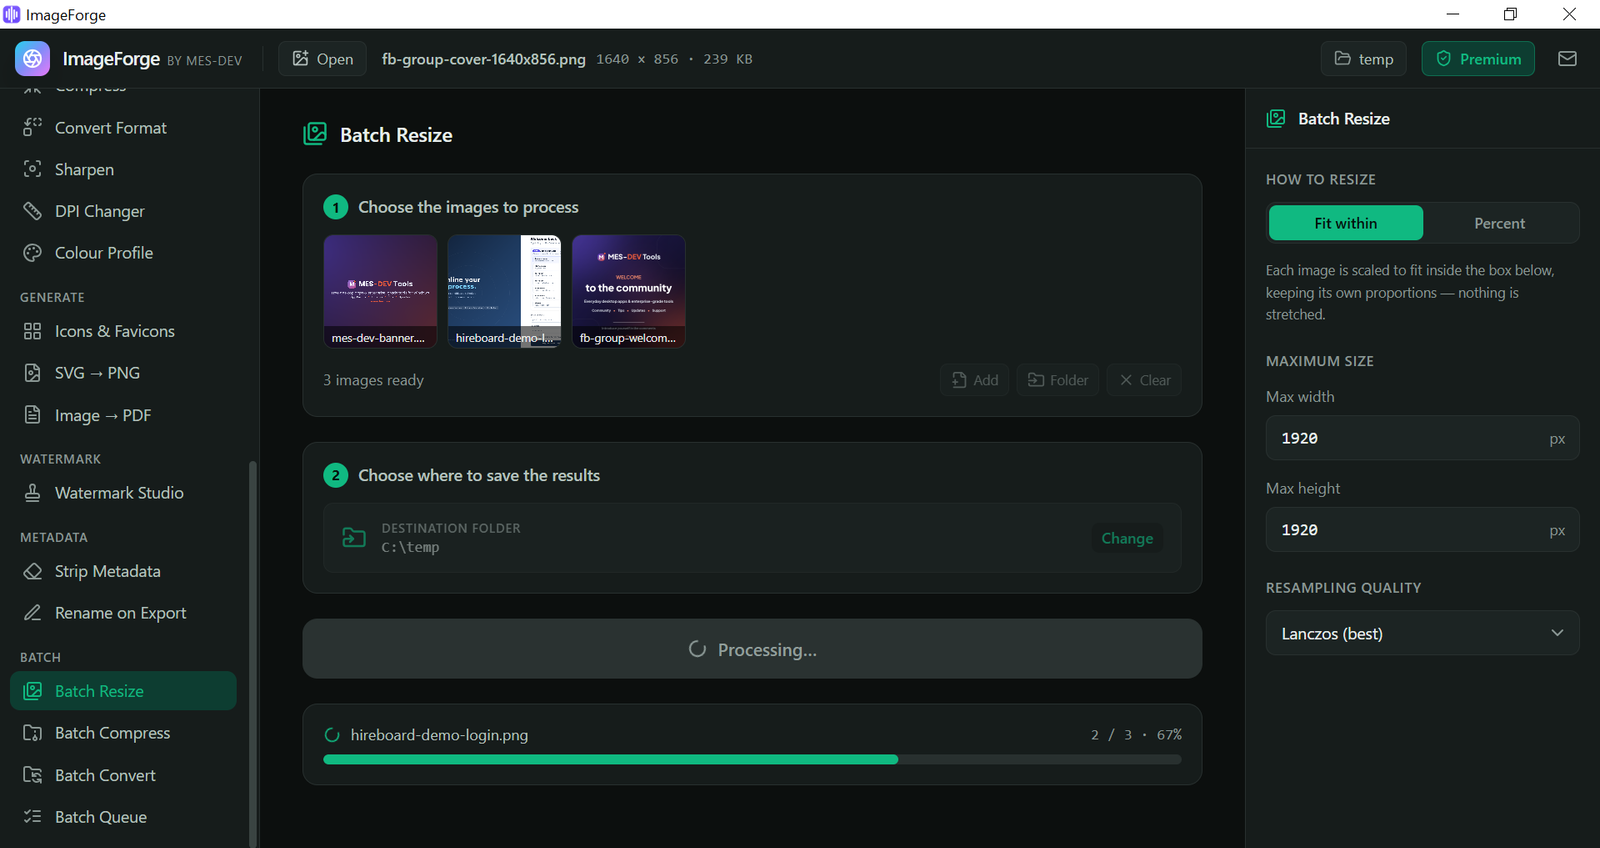Navigate to Batch Queue
The image size is (1600, 848).
click(x=123, y=817)
